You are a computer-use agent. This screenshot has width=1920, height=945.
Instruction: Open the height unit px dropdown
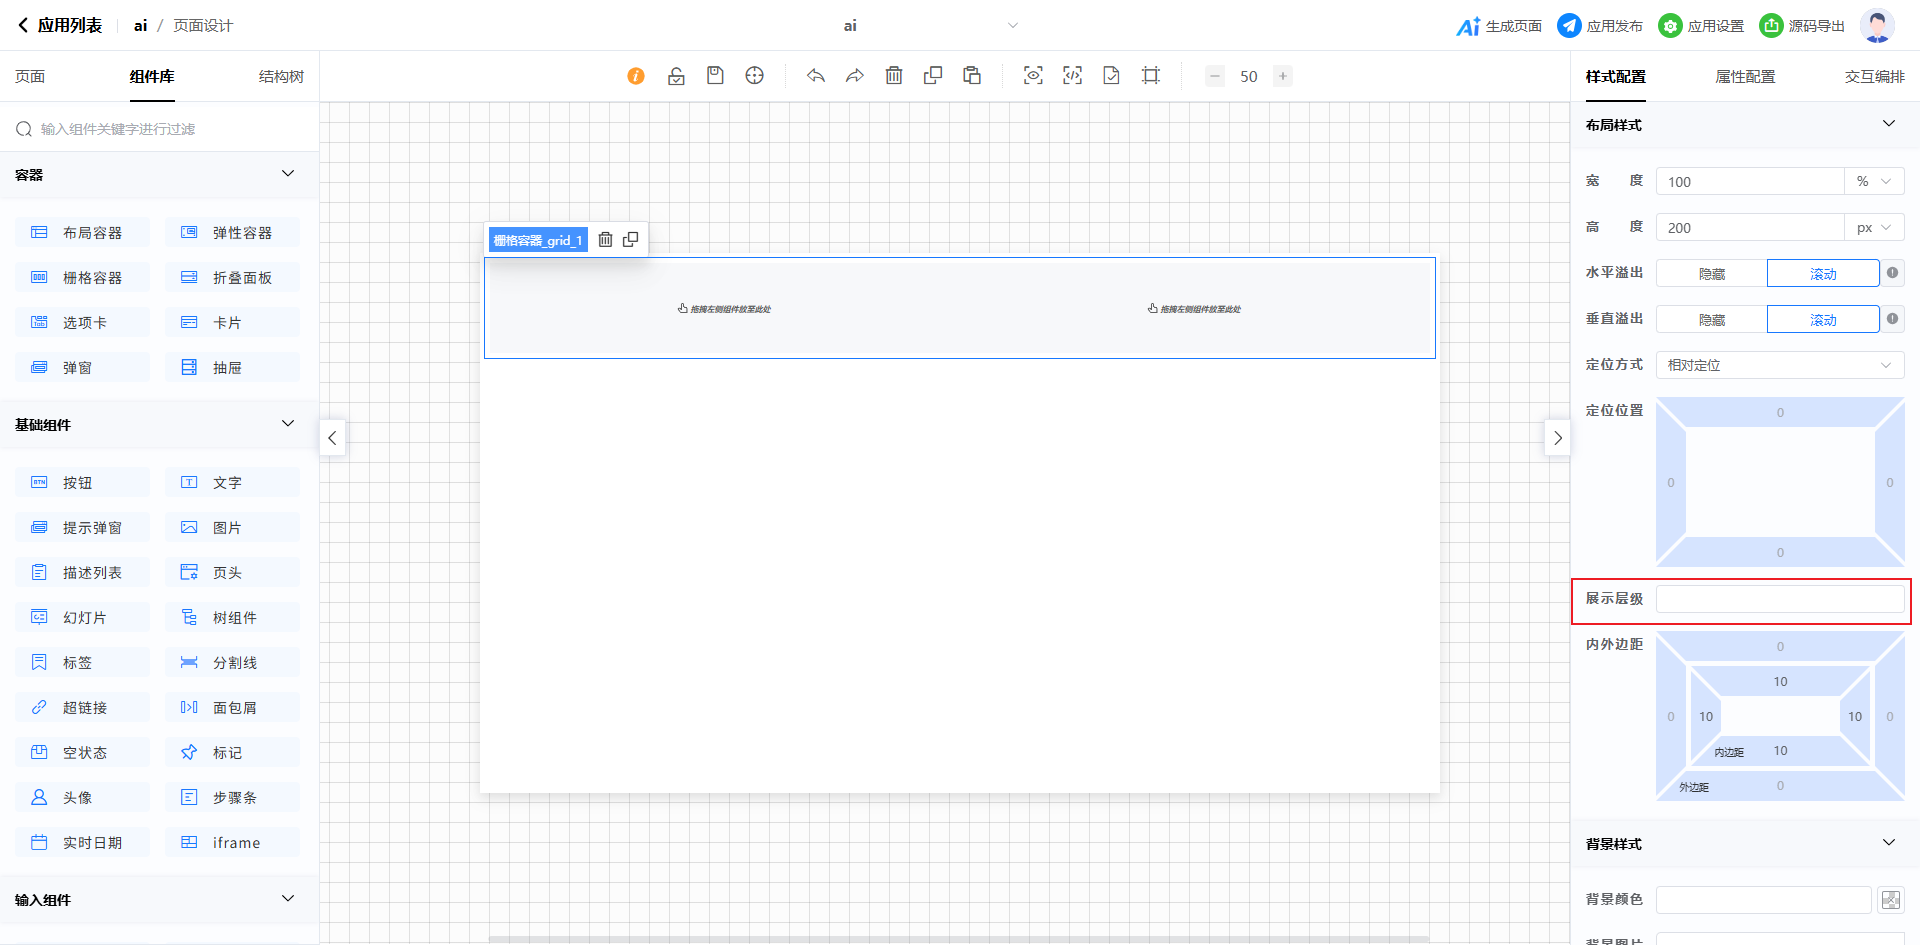1873,228
